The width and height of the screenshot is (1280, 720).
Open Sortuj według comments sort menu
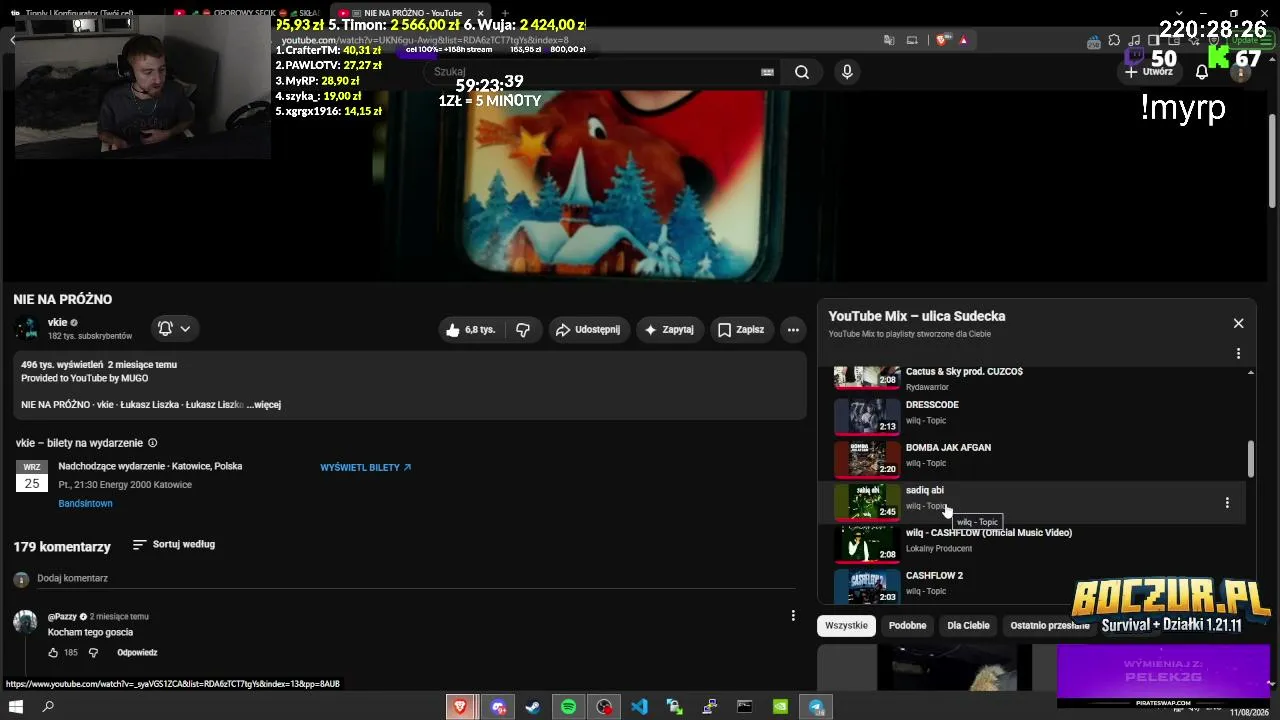click(174, 545)
